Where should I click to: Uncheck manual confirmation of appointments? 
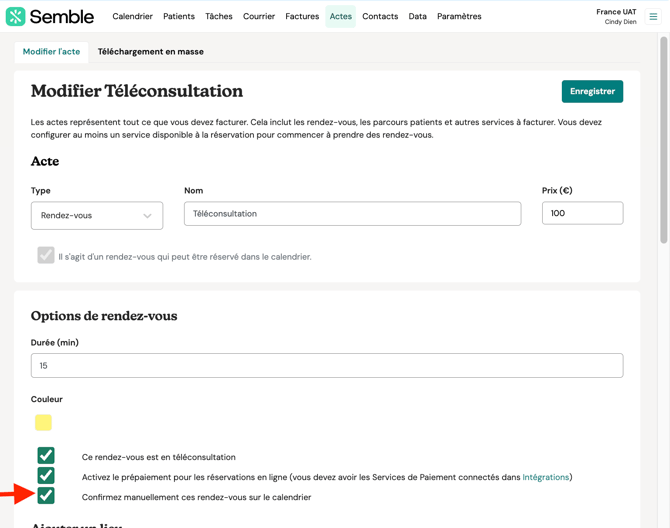pos(46,496)
